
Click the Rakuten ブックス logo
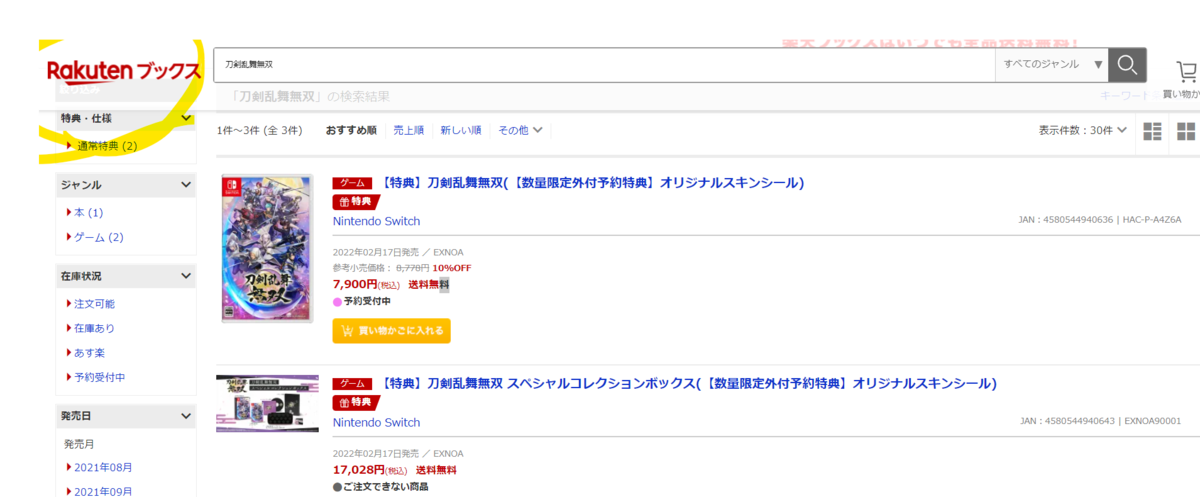coord(124,71)
